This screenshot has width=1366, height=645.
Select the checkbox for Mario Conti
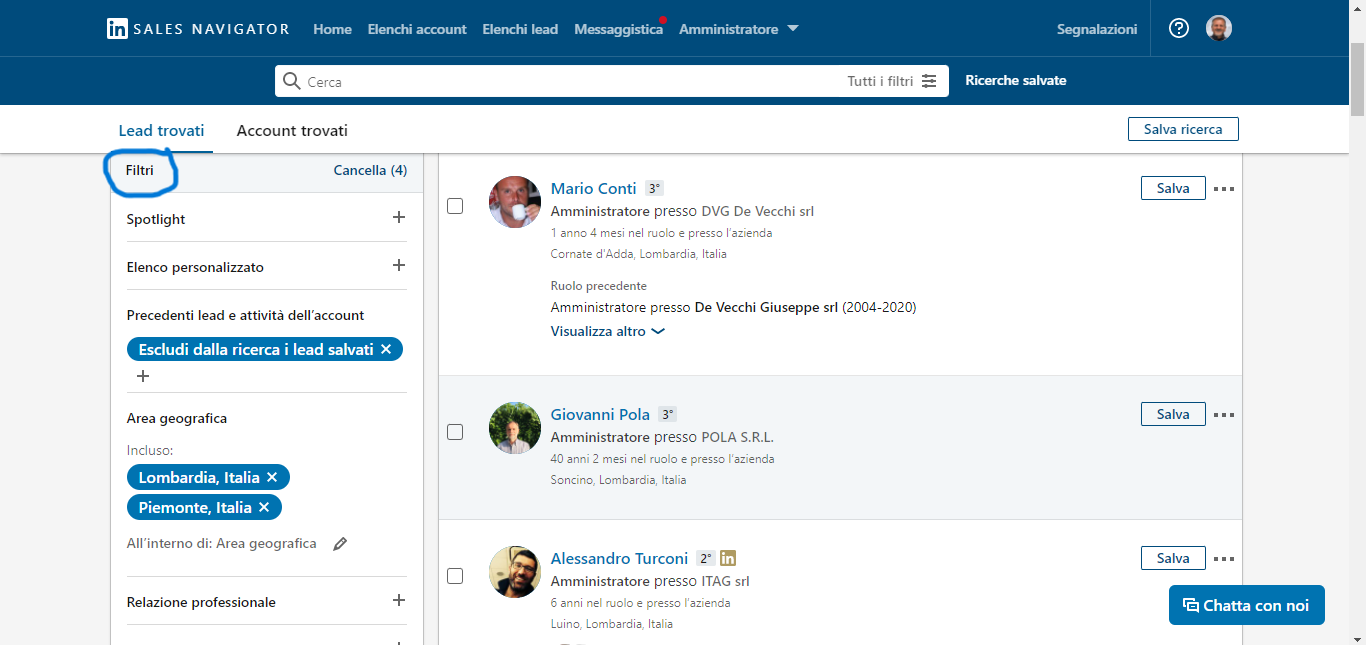point(455,206)
